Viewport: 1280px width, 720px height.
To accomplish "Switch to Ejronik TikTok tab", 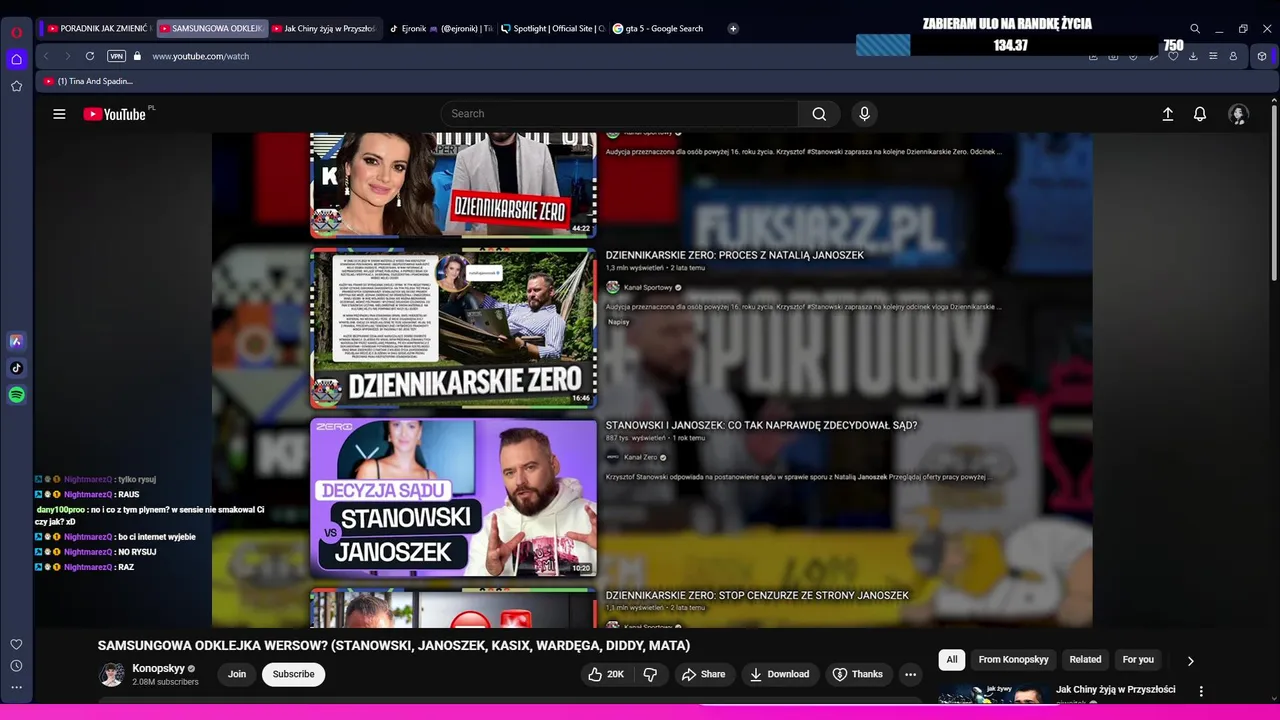I will pos(440,29).
